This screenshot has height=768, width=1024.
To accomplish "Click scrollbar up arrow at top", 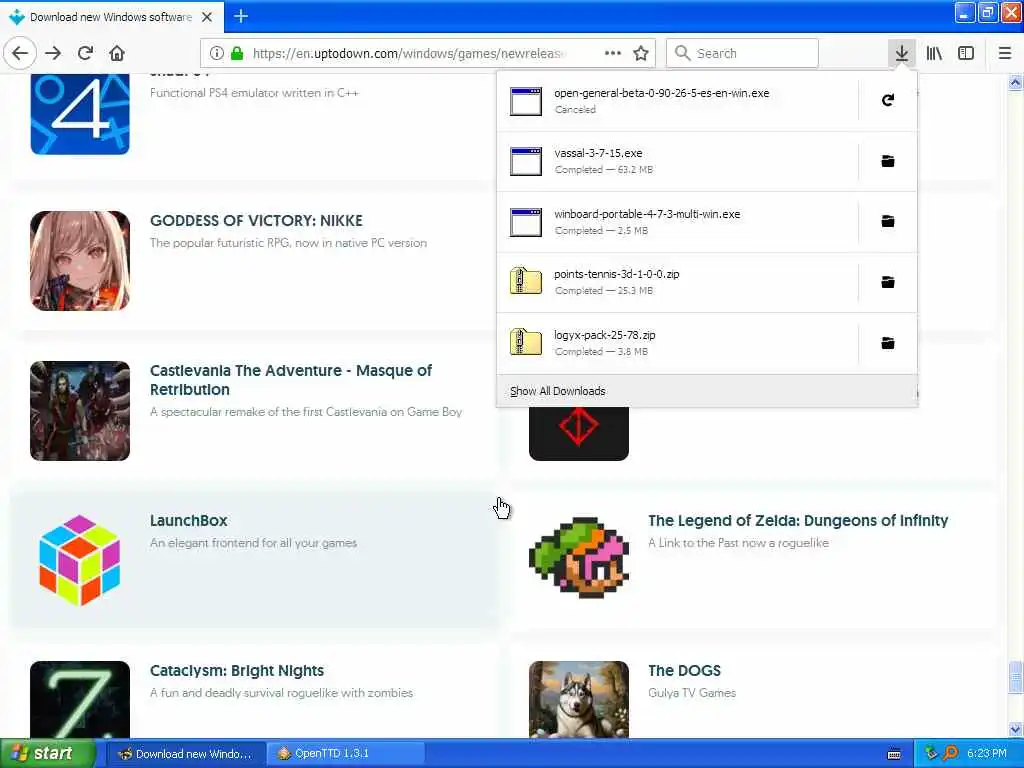I will 1016,82.
